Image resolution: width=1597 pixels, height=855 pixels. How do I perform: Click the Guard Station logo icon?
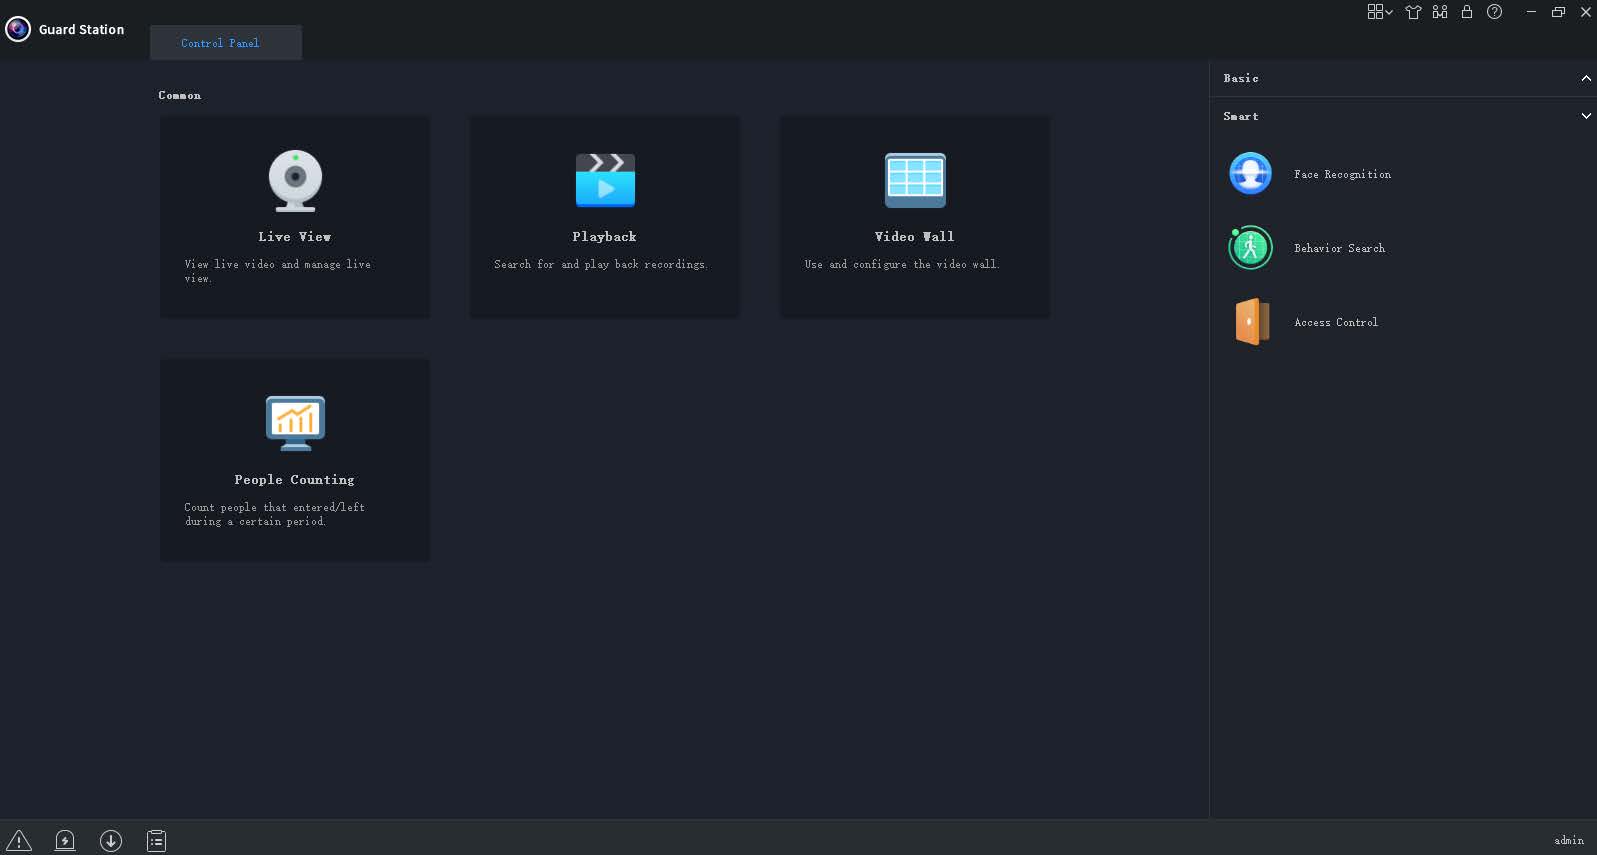coord(18,29)
